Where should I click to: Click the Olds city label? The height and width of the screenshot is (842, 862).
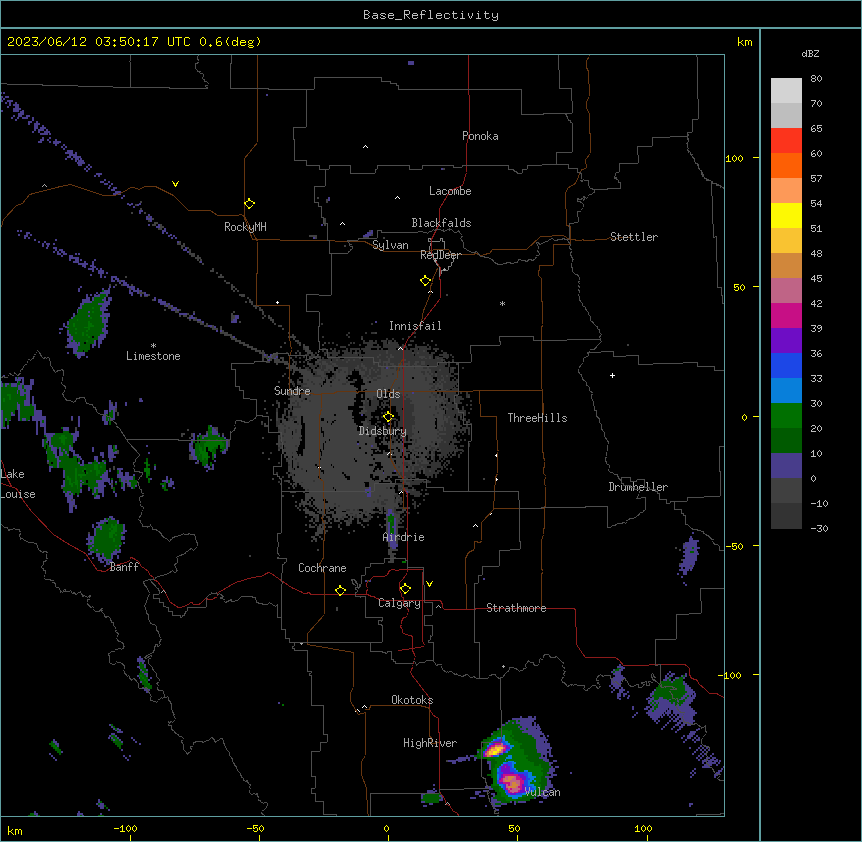pos(388,394)
